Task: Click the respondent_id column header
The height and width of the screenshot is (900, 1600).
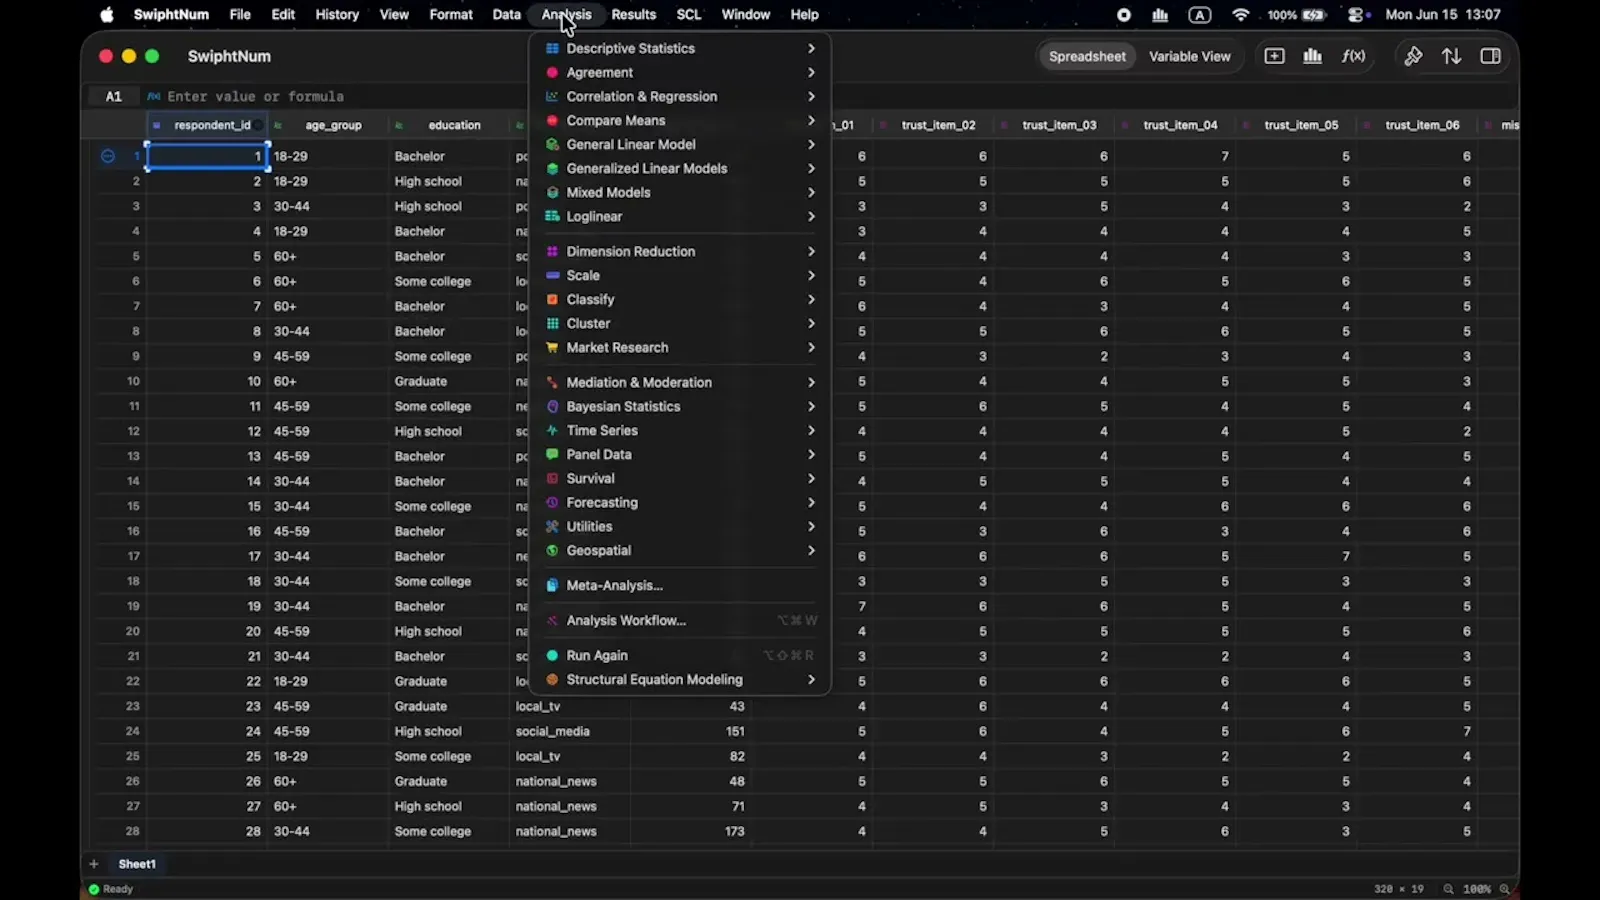Action: (207, 125)
